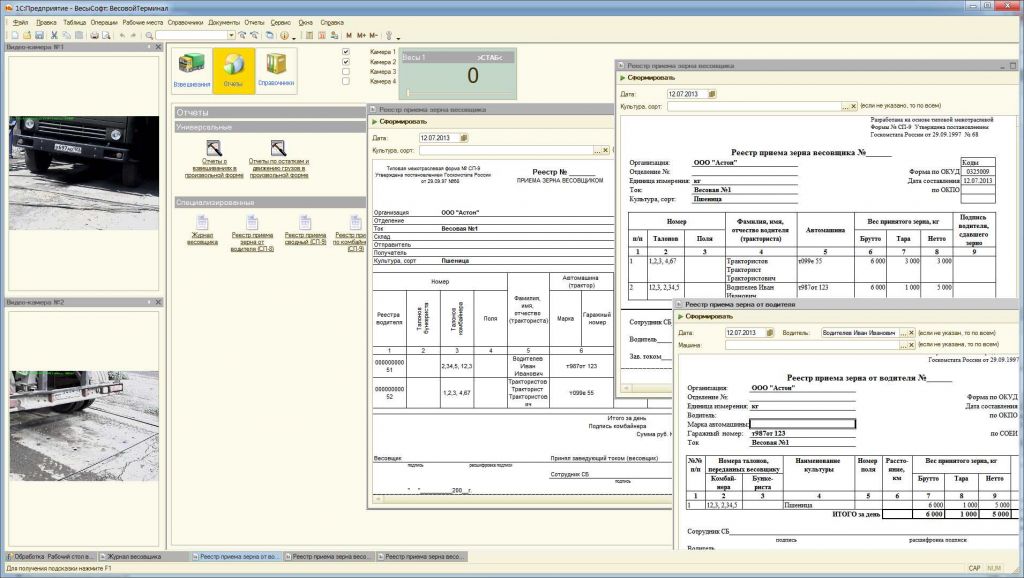Click the calendar toolbar icon

pyautogui.click(x=322, y=35)
